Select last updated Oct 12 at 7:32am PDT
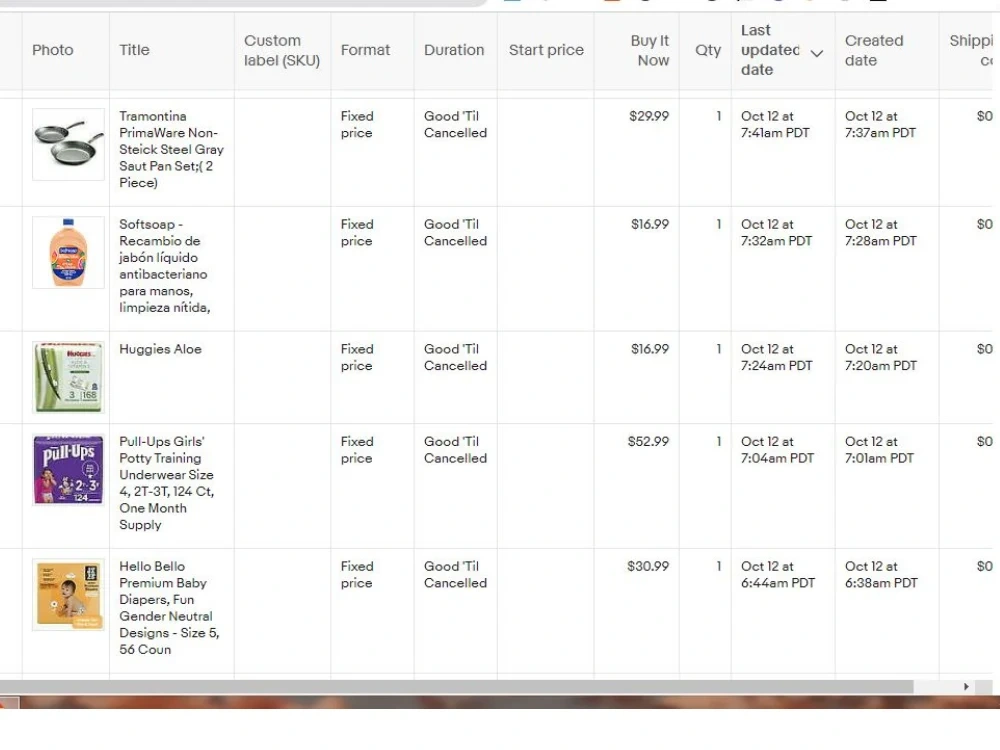 pos(777,233)
